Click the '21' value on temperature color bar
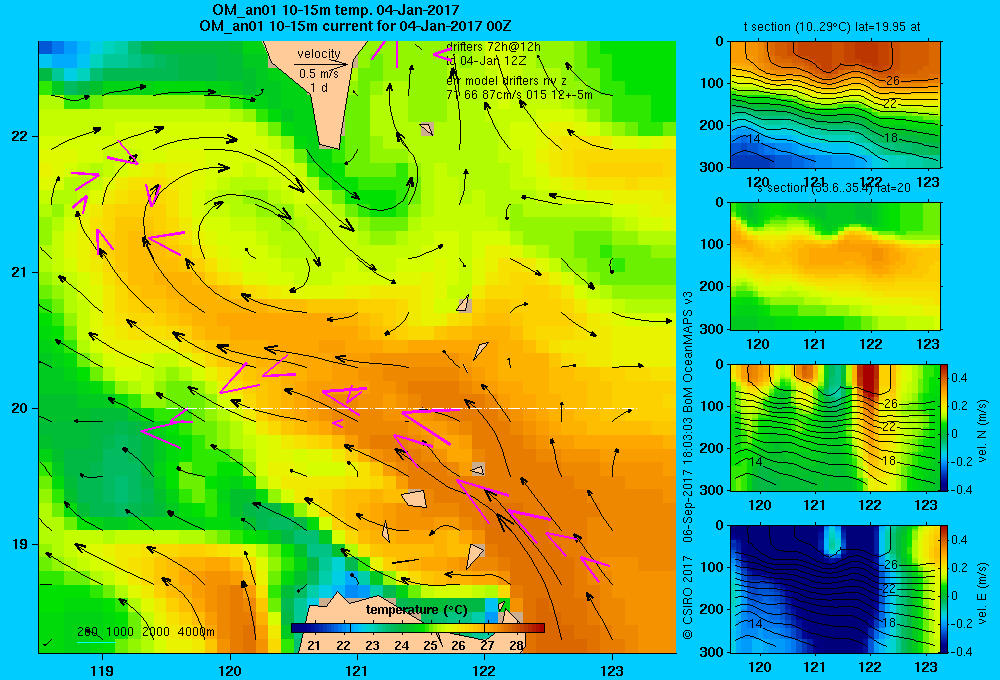 click(x=314, y=645)
